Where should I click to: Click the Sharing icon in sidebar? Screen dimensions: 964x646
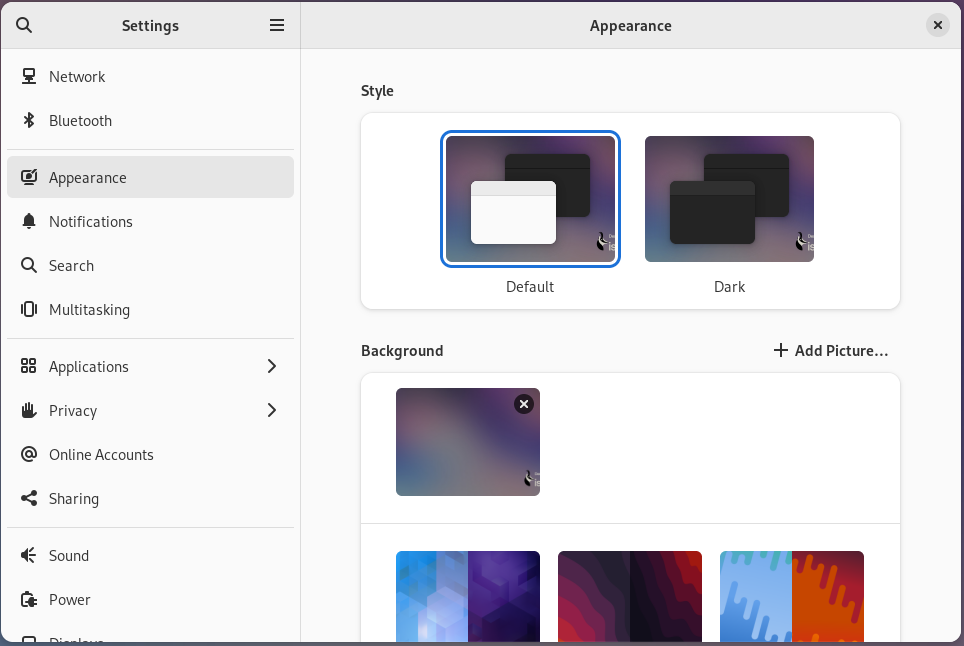[x=29, y=499]
